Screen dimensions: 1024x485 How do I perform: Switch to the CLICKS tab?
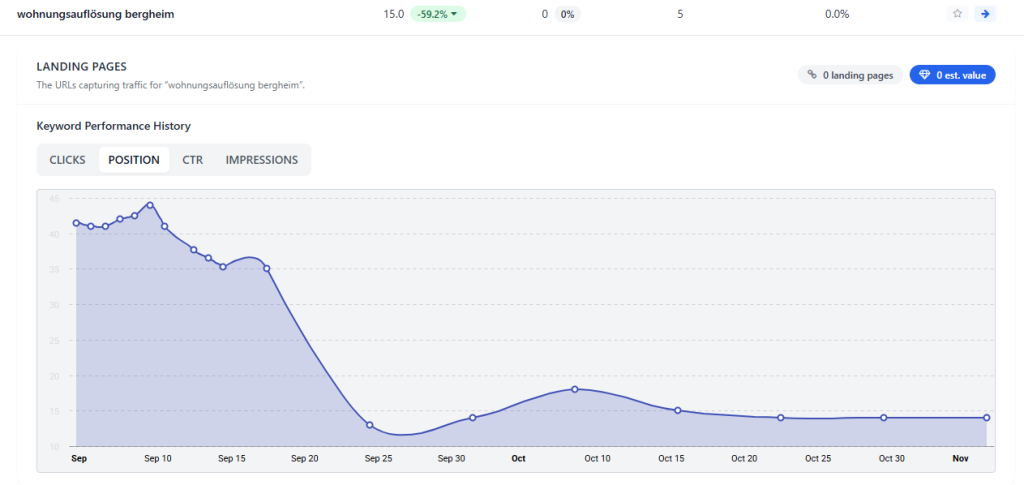[x=68, y=160]
